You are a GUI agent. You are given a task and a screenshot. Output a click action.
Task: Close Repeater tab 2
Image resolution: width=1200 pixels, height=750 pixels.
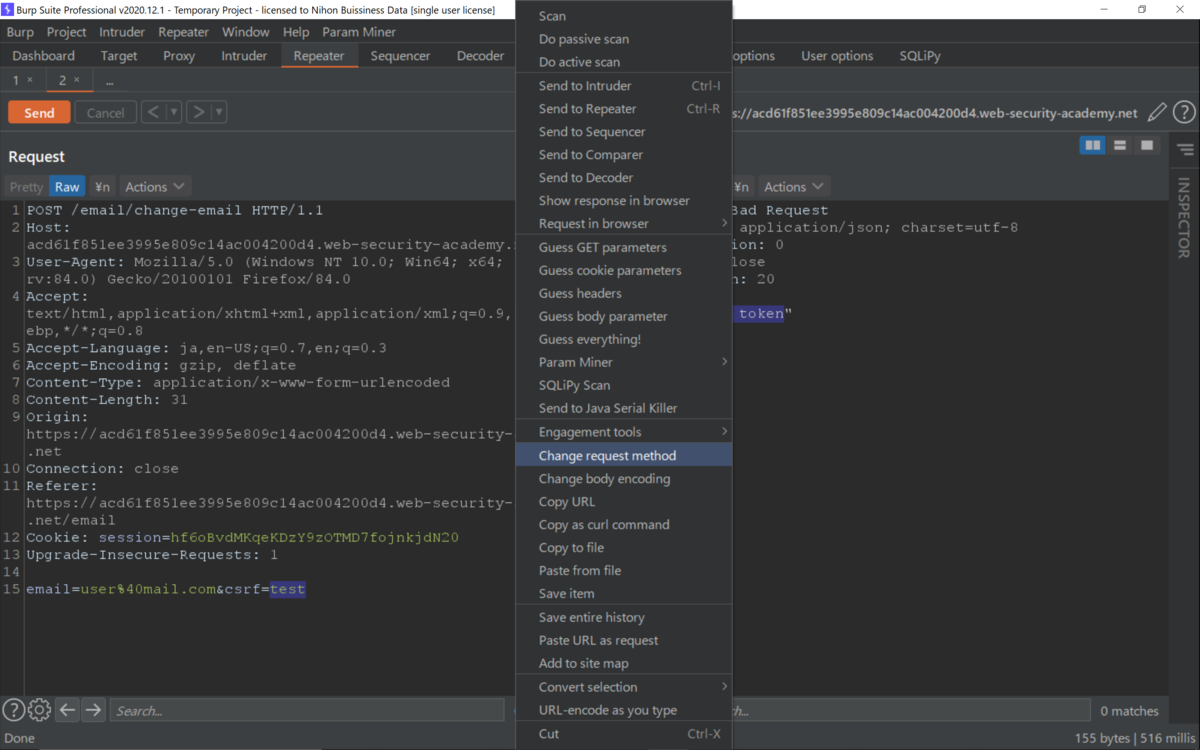[x=77, y=80]
